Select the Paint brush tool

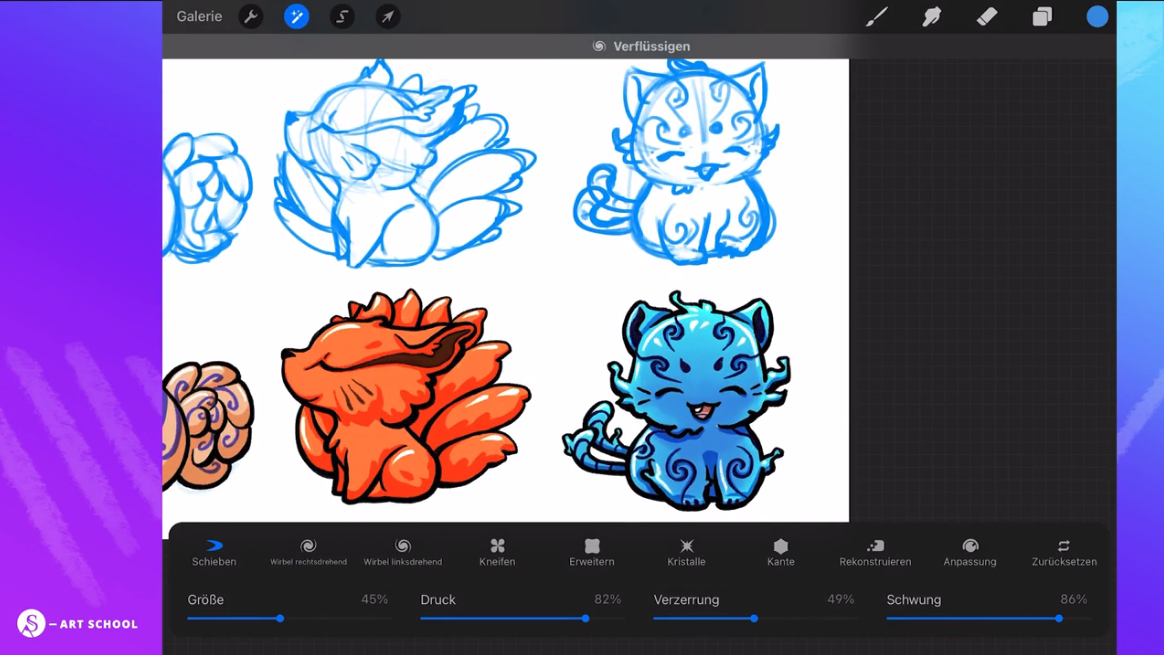point(877,16)
